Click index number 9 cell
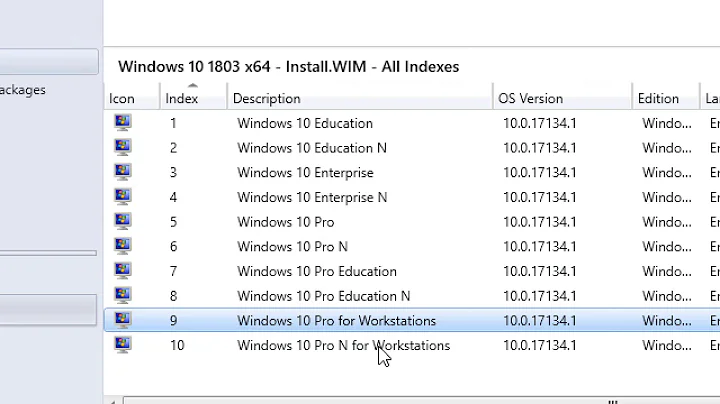Viewport: 720px width, 404px height. pyautogui.click(x=173, y=321)
